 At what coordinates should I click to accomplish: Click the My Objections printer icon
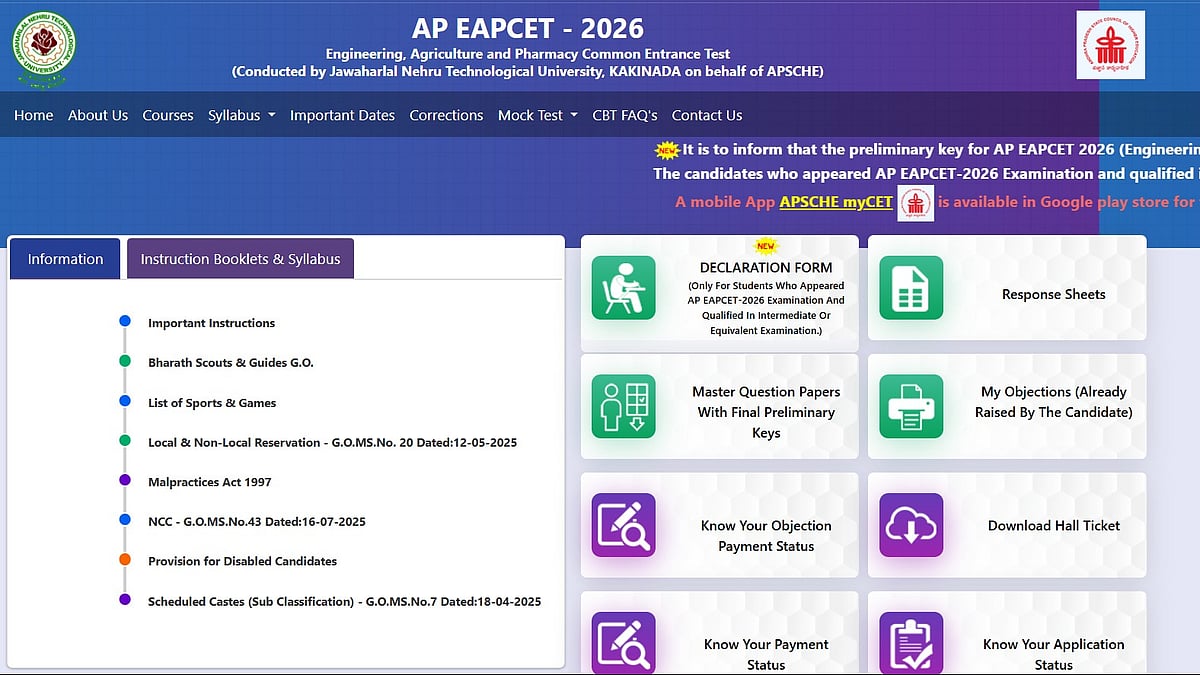[911, 406]
